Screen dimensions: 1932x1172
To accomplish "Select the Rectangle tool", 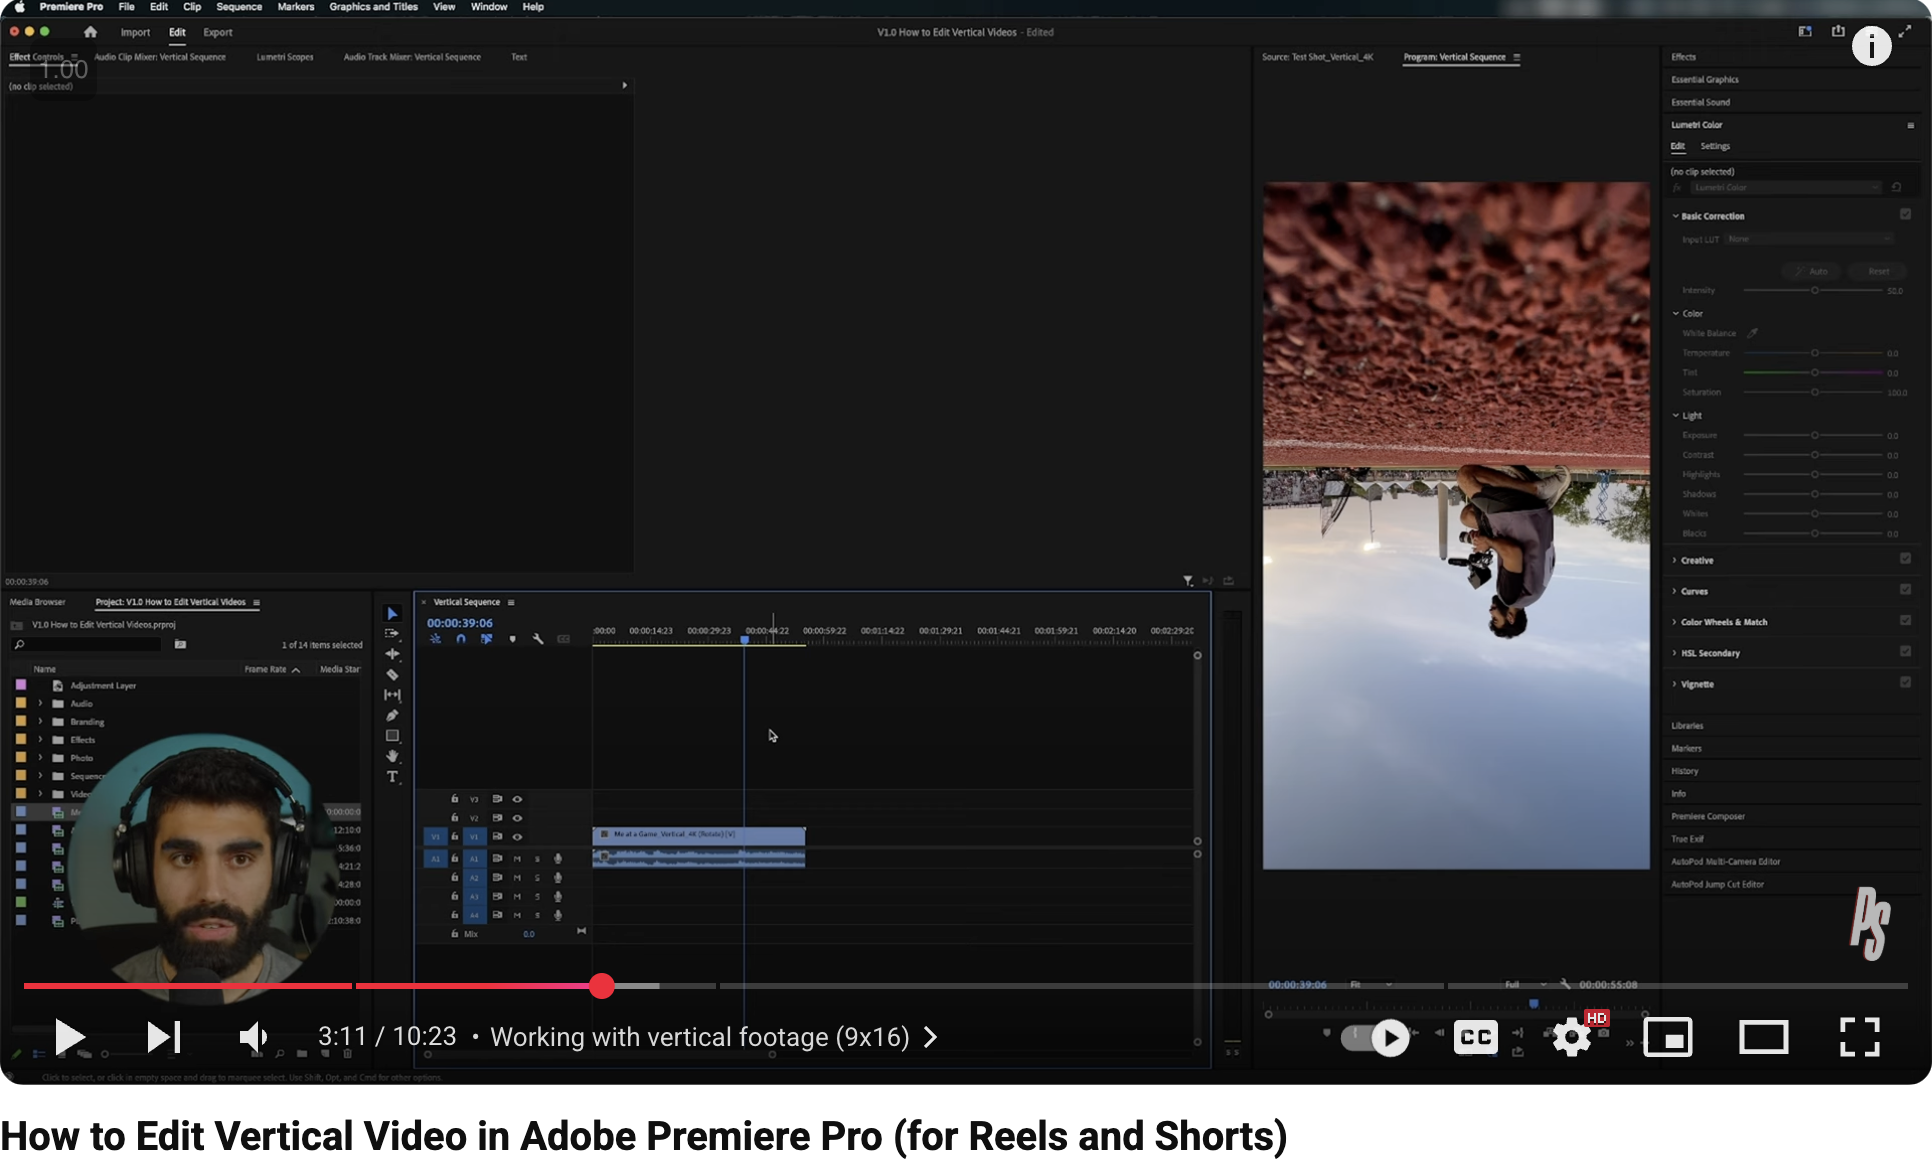I will [392, 736].
